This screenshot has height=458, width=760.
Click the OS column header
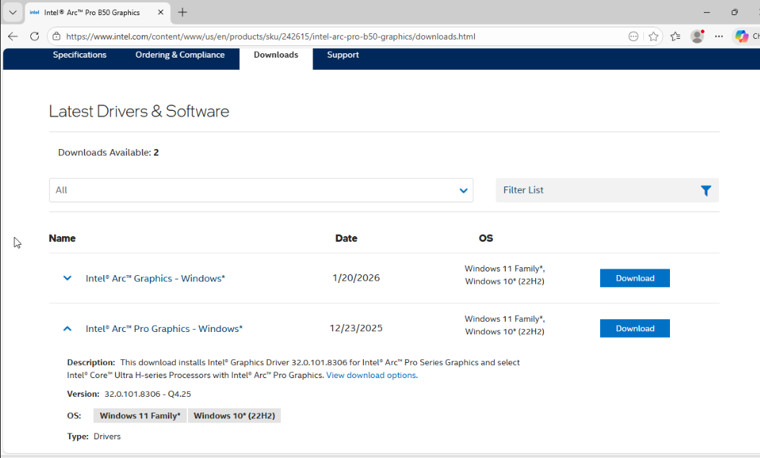pos(486,238)
